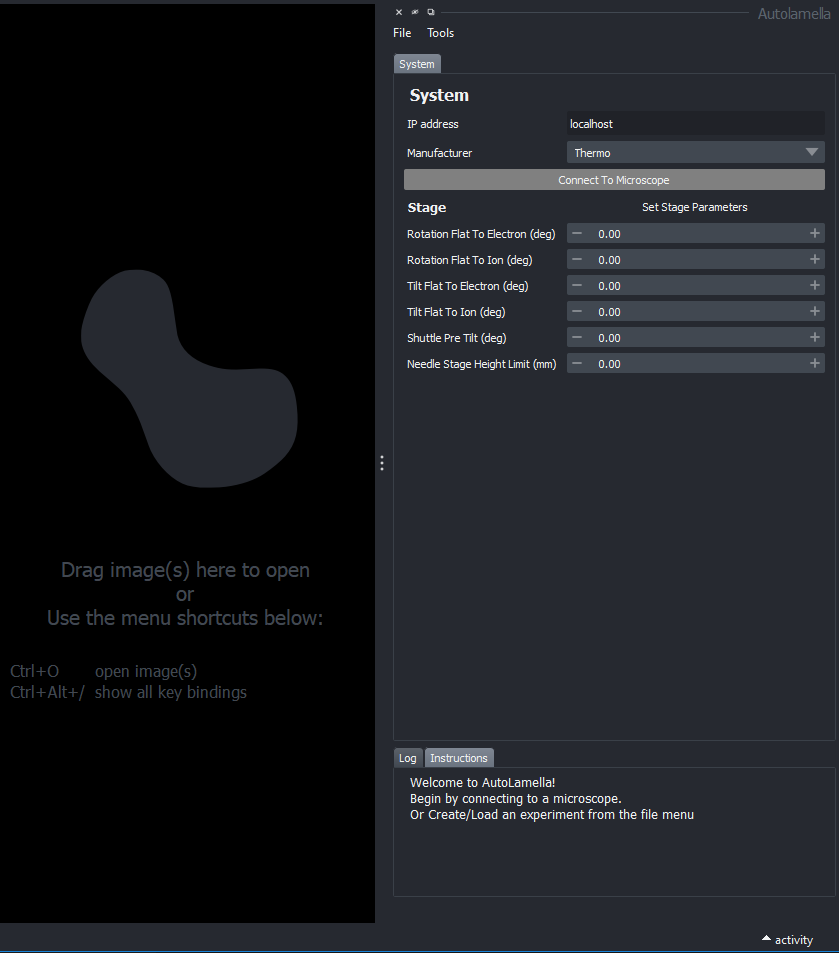Switch to the Log tab
839x953 pixels.
(407, 758)
